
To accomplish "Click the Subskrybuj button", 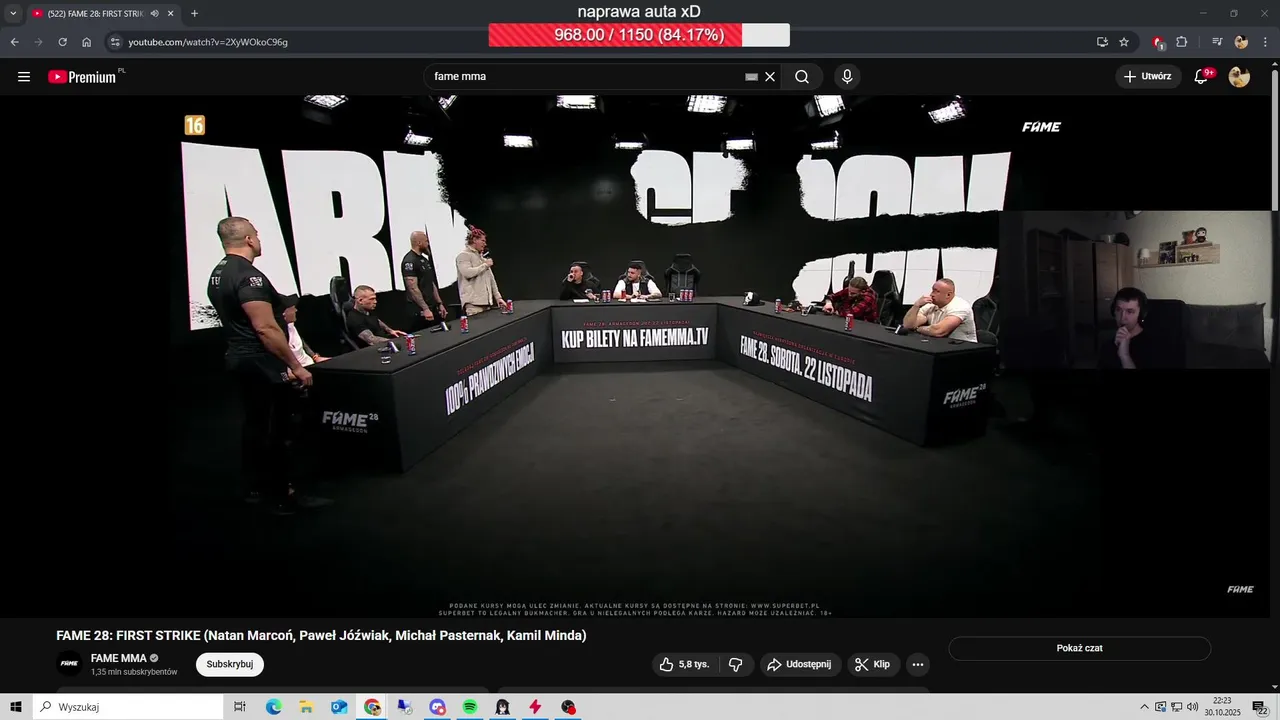I will [230, 664].
